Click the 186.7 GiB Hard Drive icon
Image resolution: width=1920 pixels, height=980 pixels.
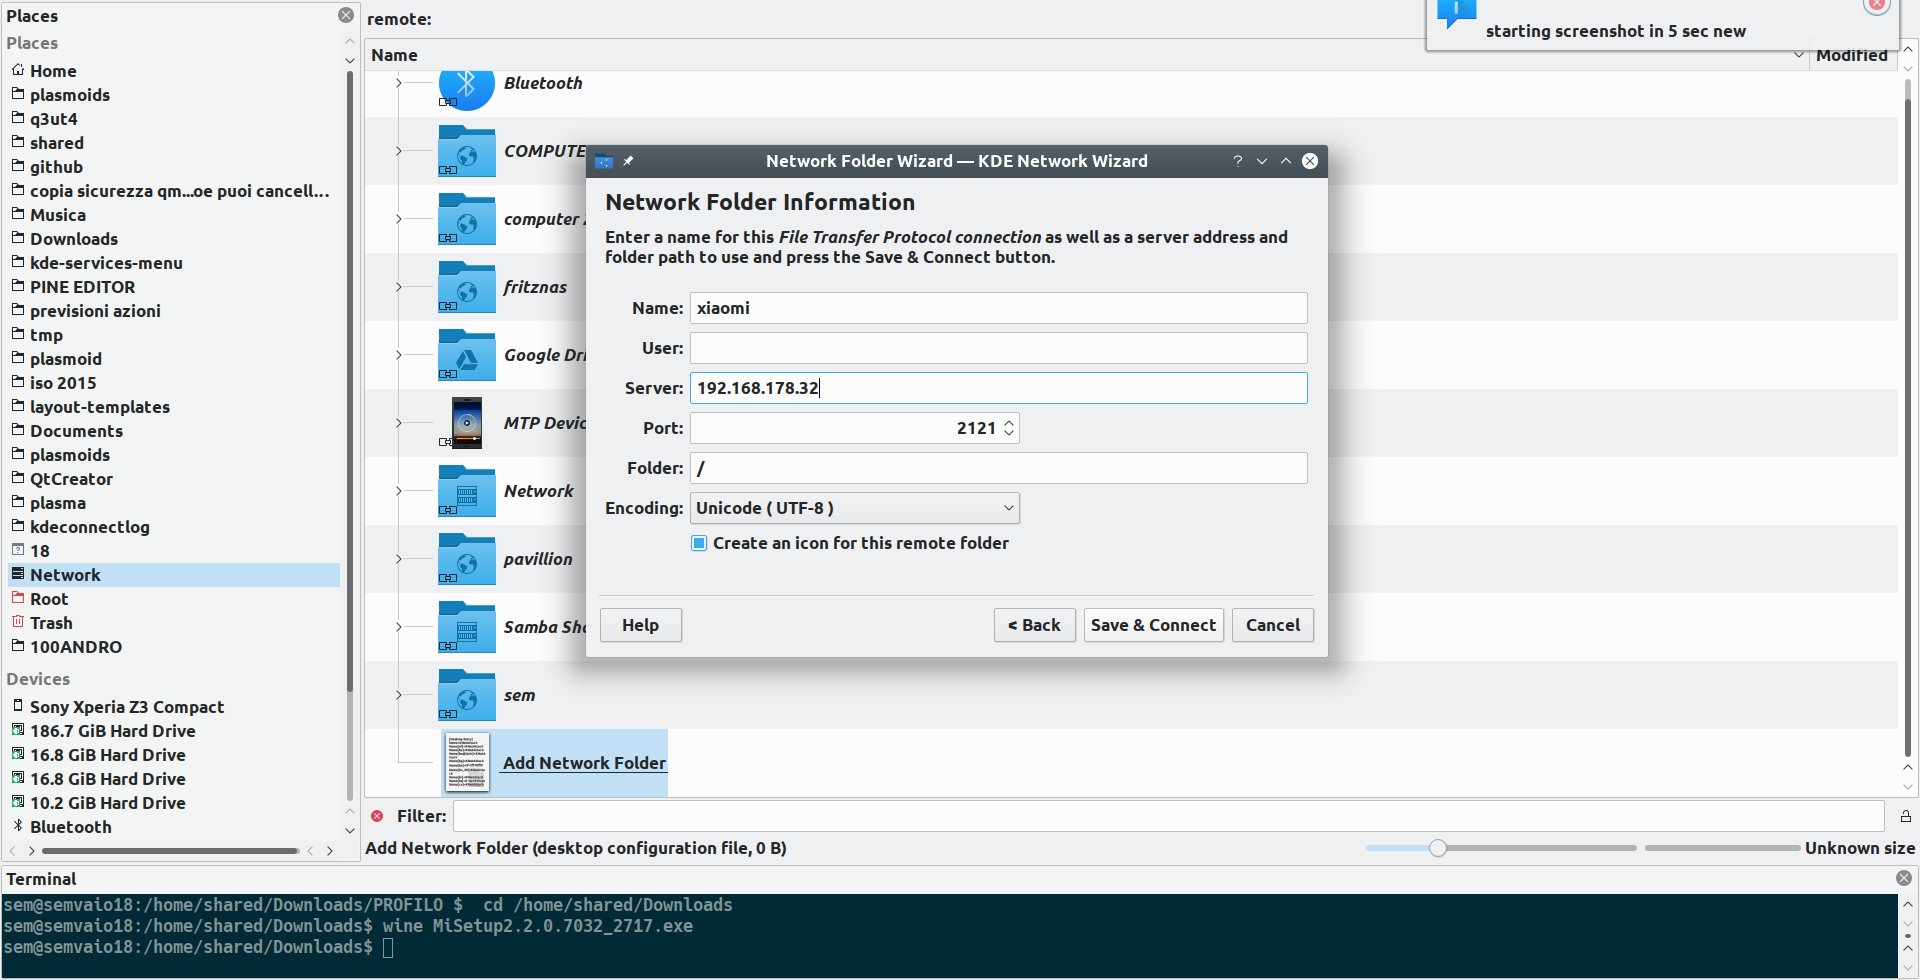(18, 730)
